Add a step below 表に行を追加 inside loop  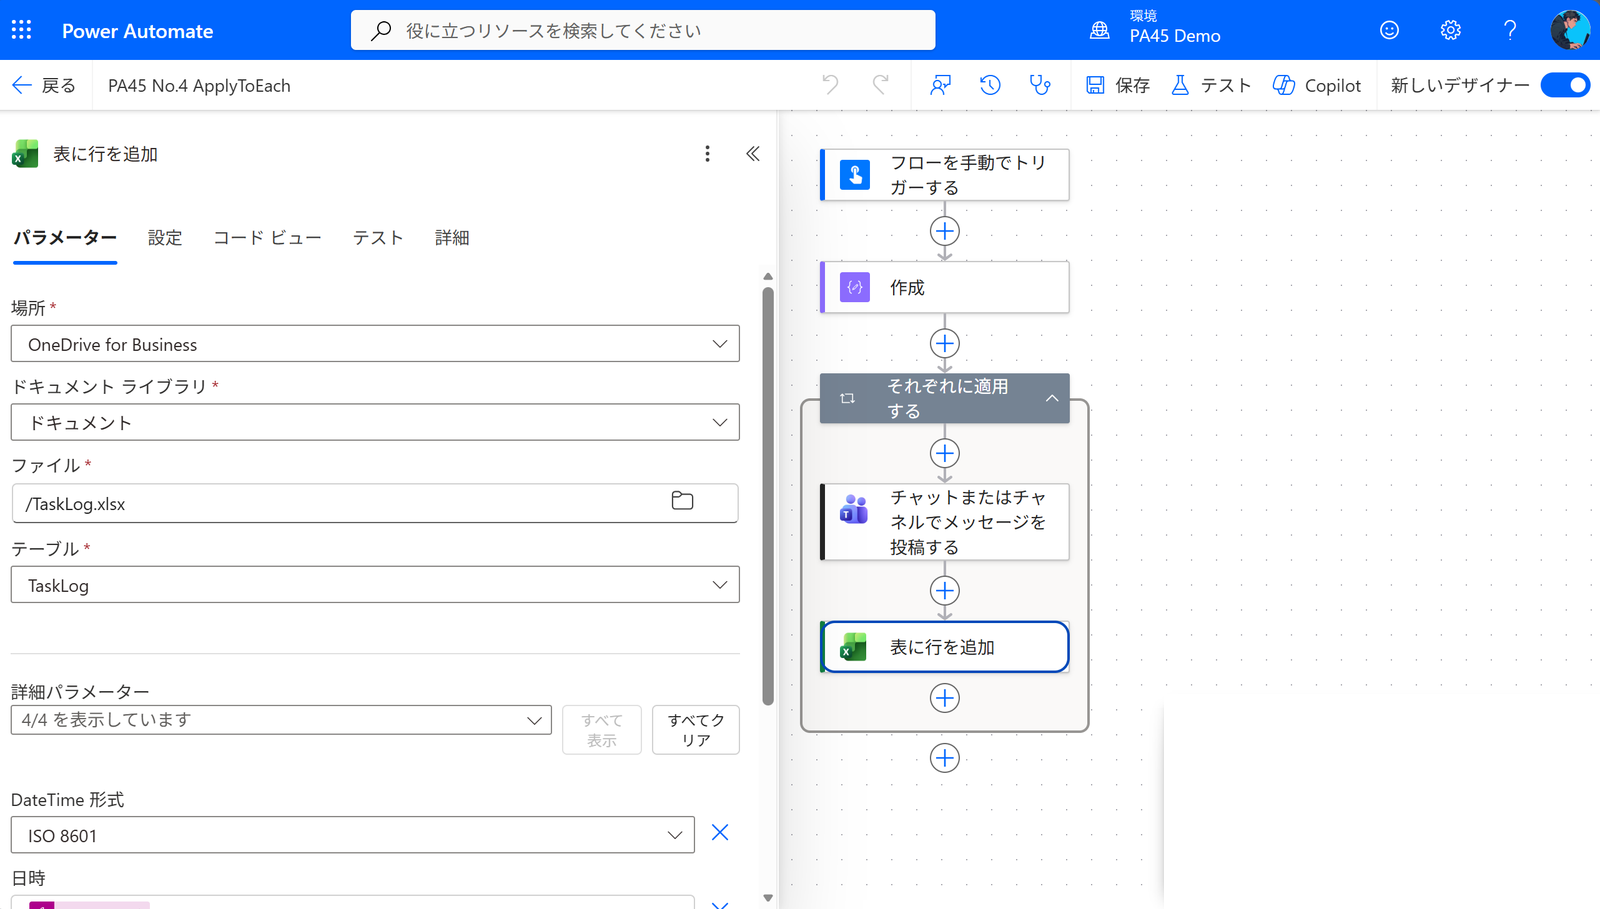945,698
